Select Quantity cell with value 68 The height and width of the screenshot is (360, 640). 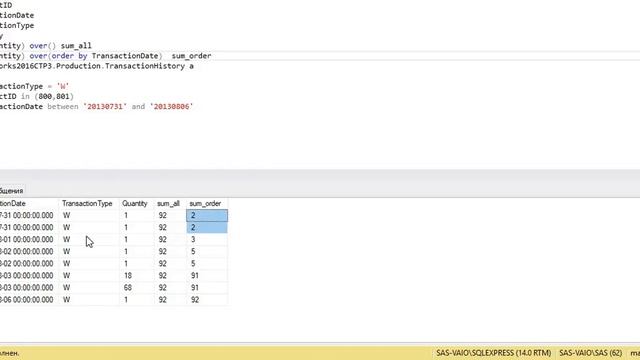click(x=137, y=287)
